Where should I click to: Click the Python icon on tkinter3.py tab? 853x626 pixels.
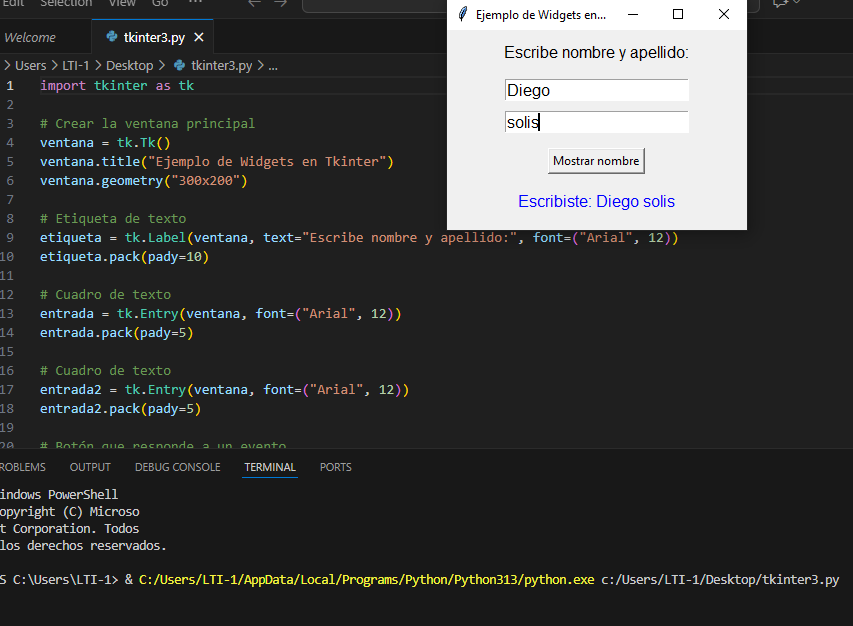point(111,38)
